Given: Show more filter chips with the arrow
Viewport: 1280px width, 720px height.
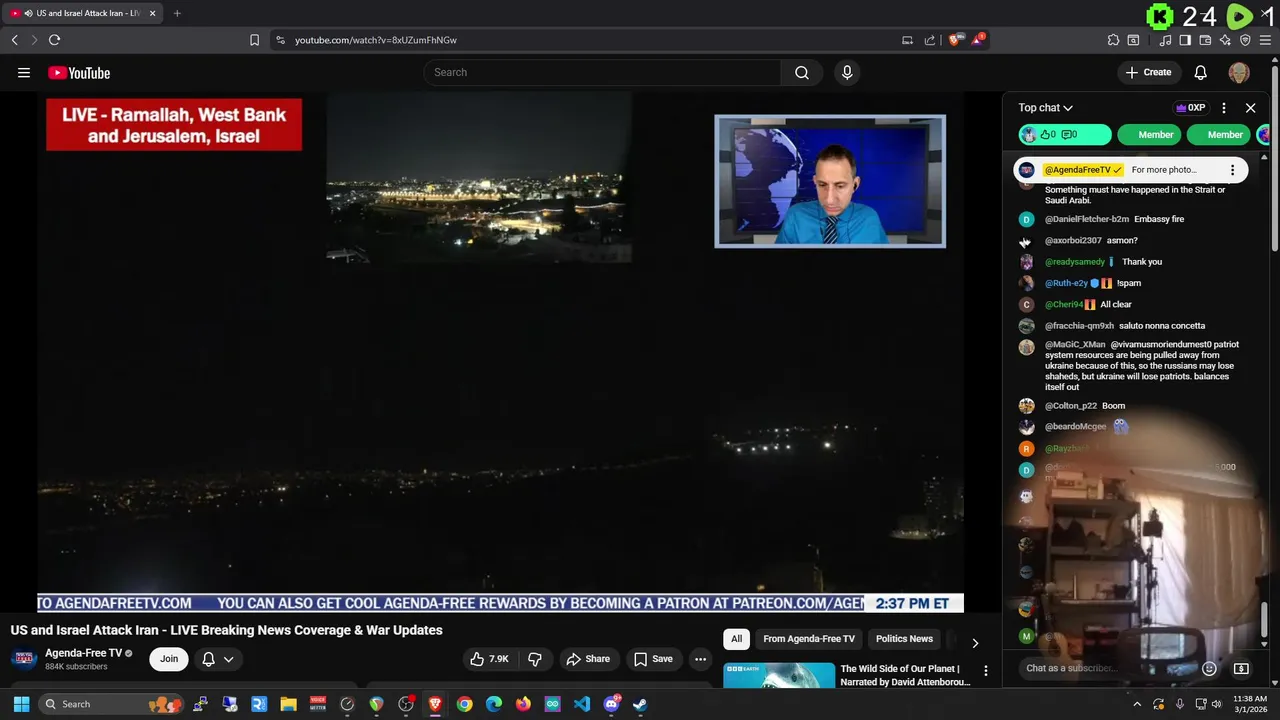Looking at the screenshot, I should click(975, 642).
